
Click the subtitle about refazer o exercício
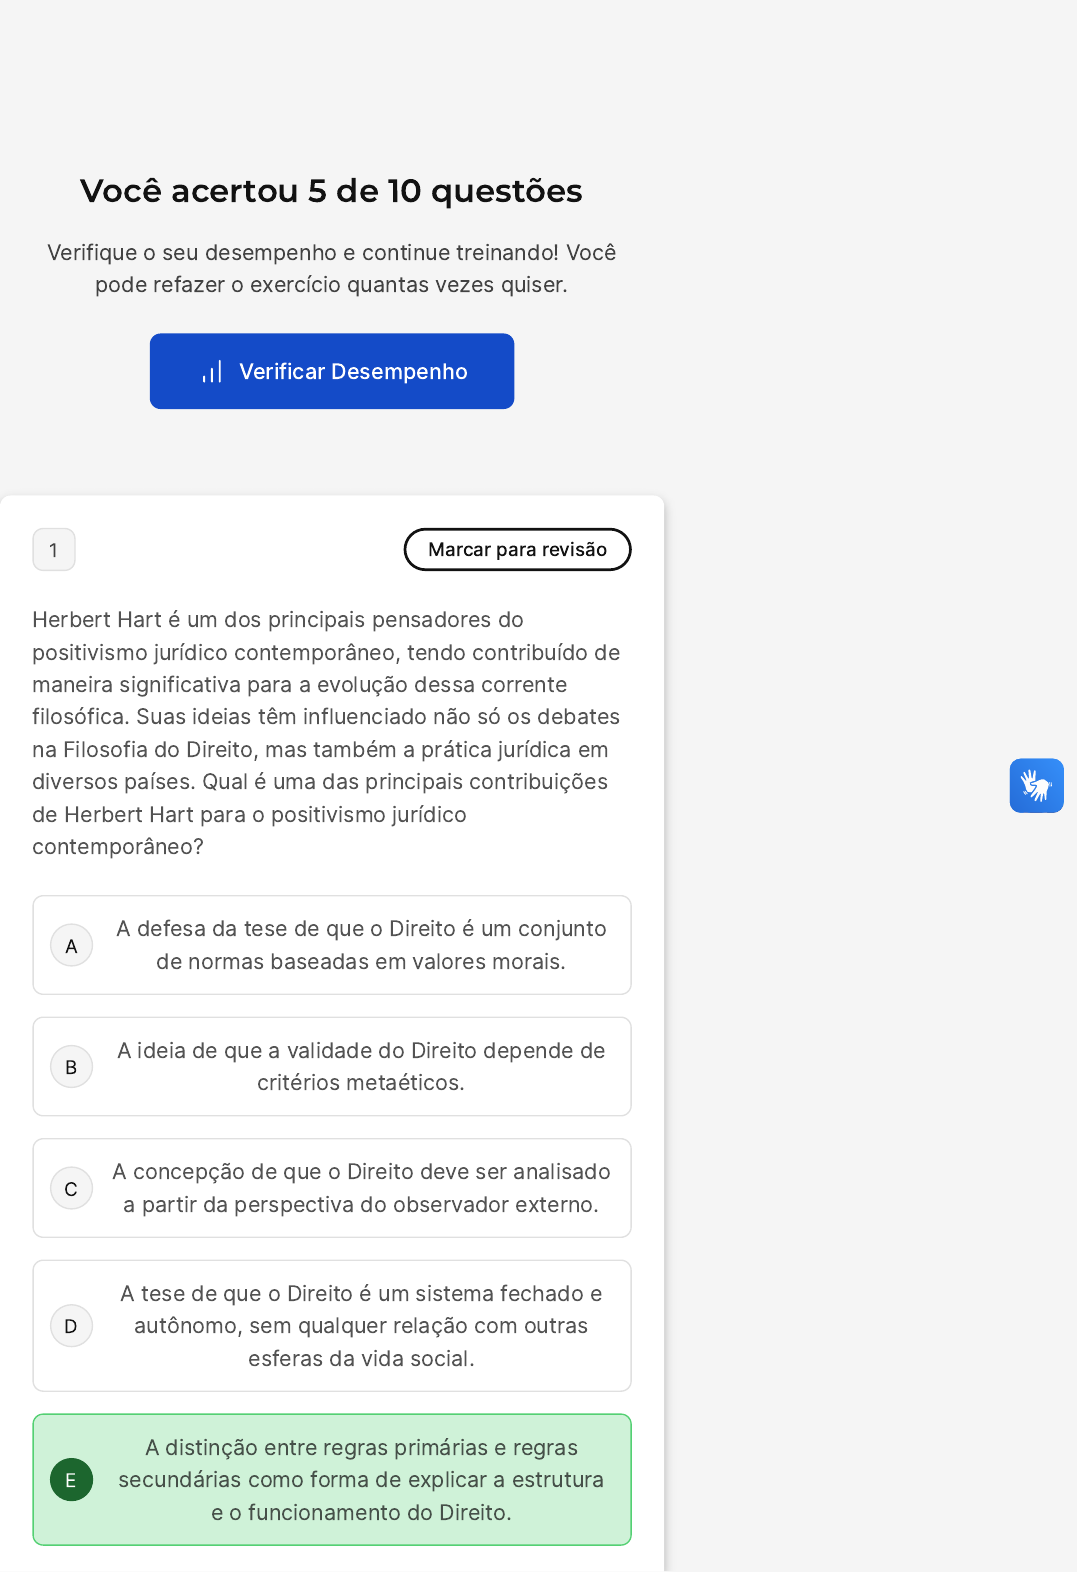pos(331,269)
